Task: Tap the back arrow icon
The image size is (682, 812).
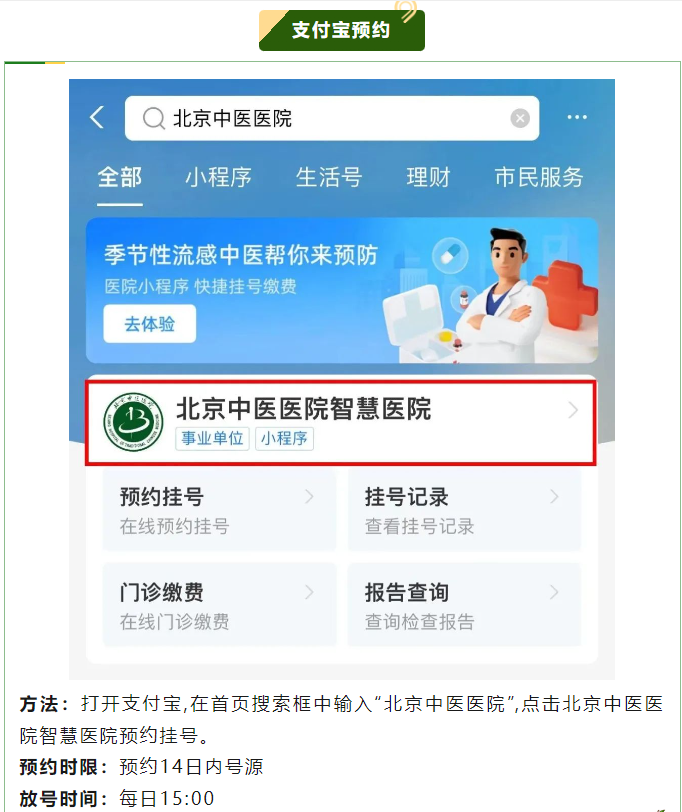Action: pyautogui.click(x=97, y=117)
